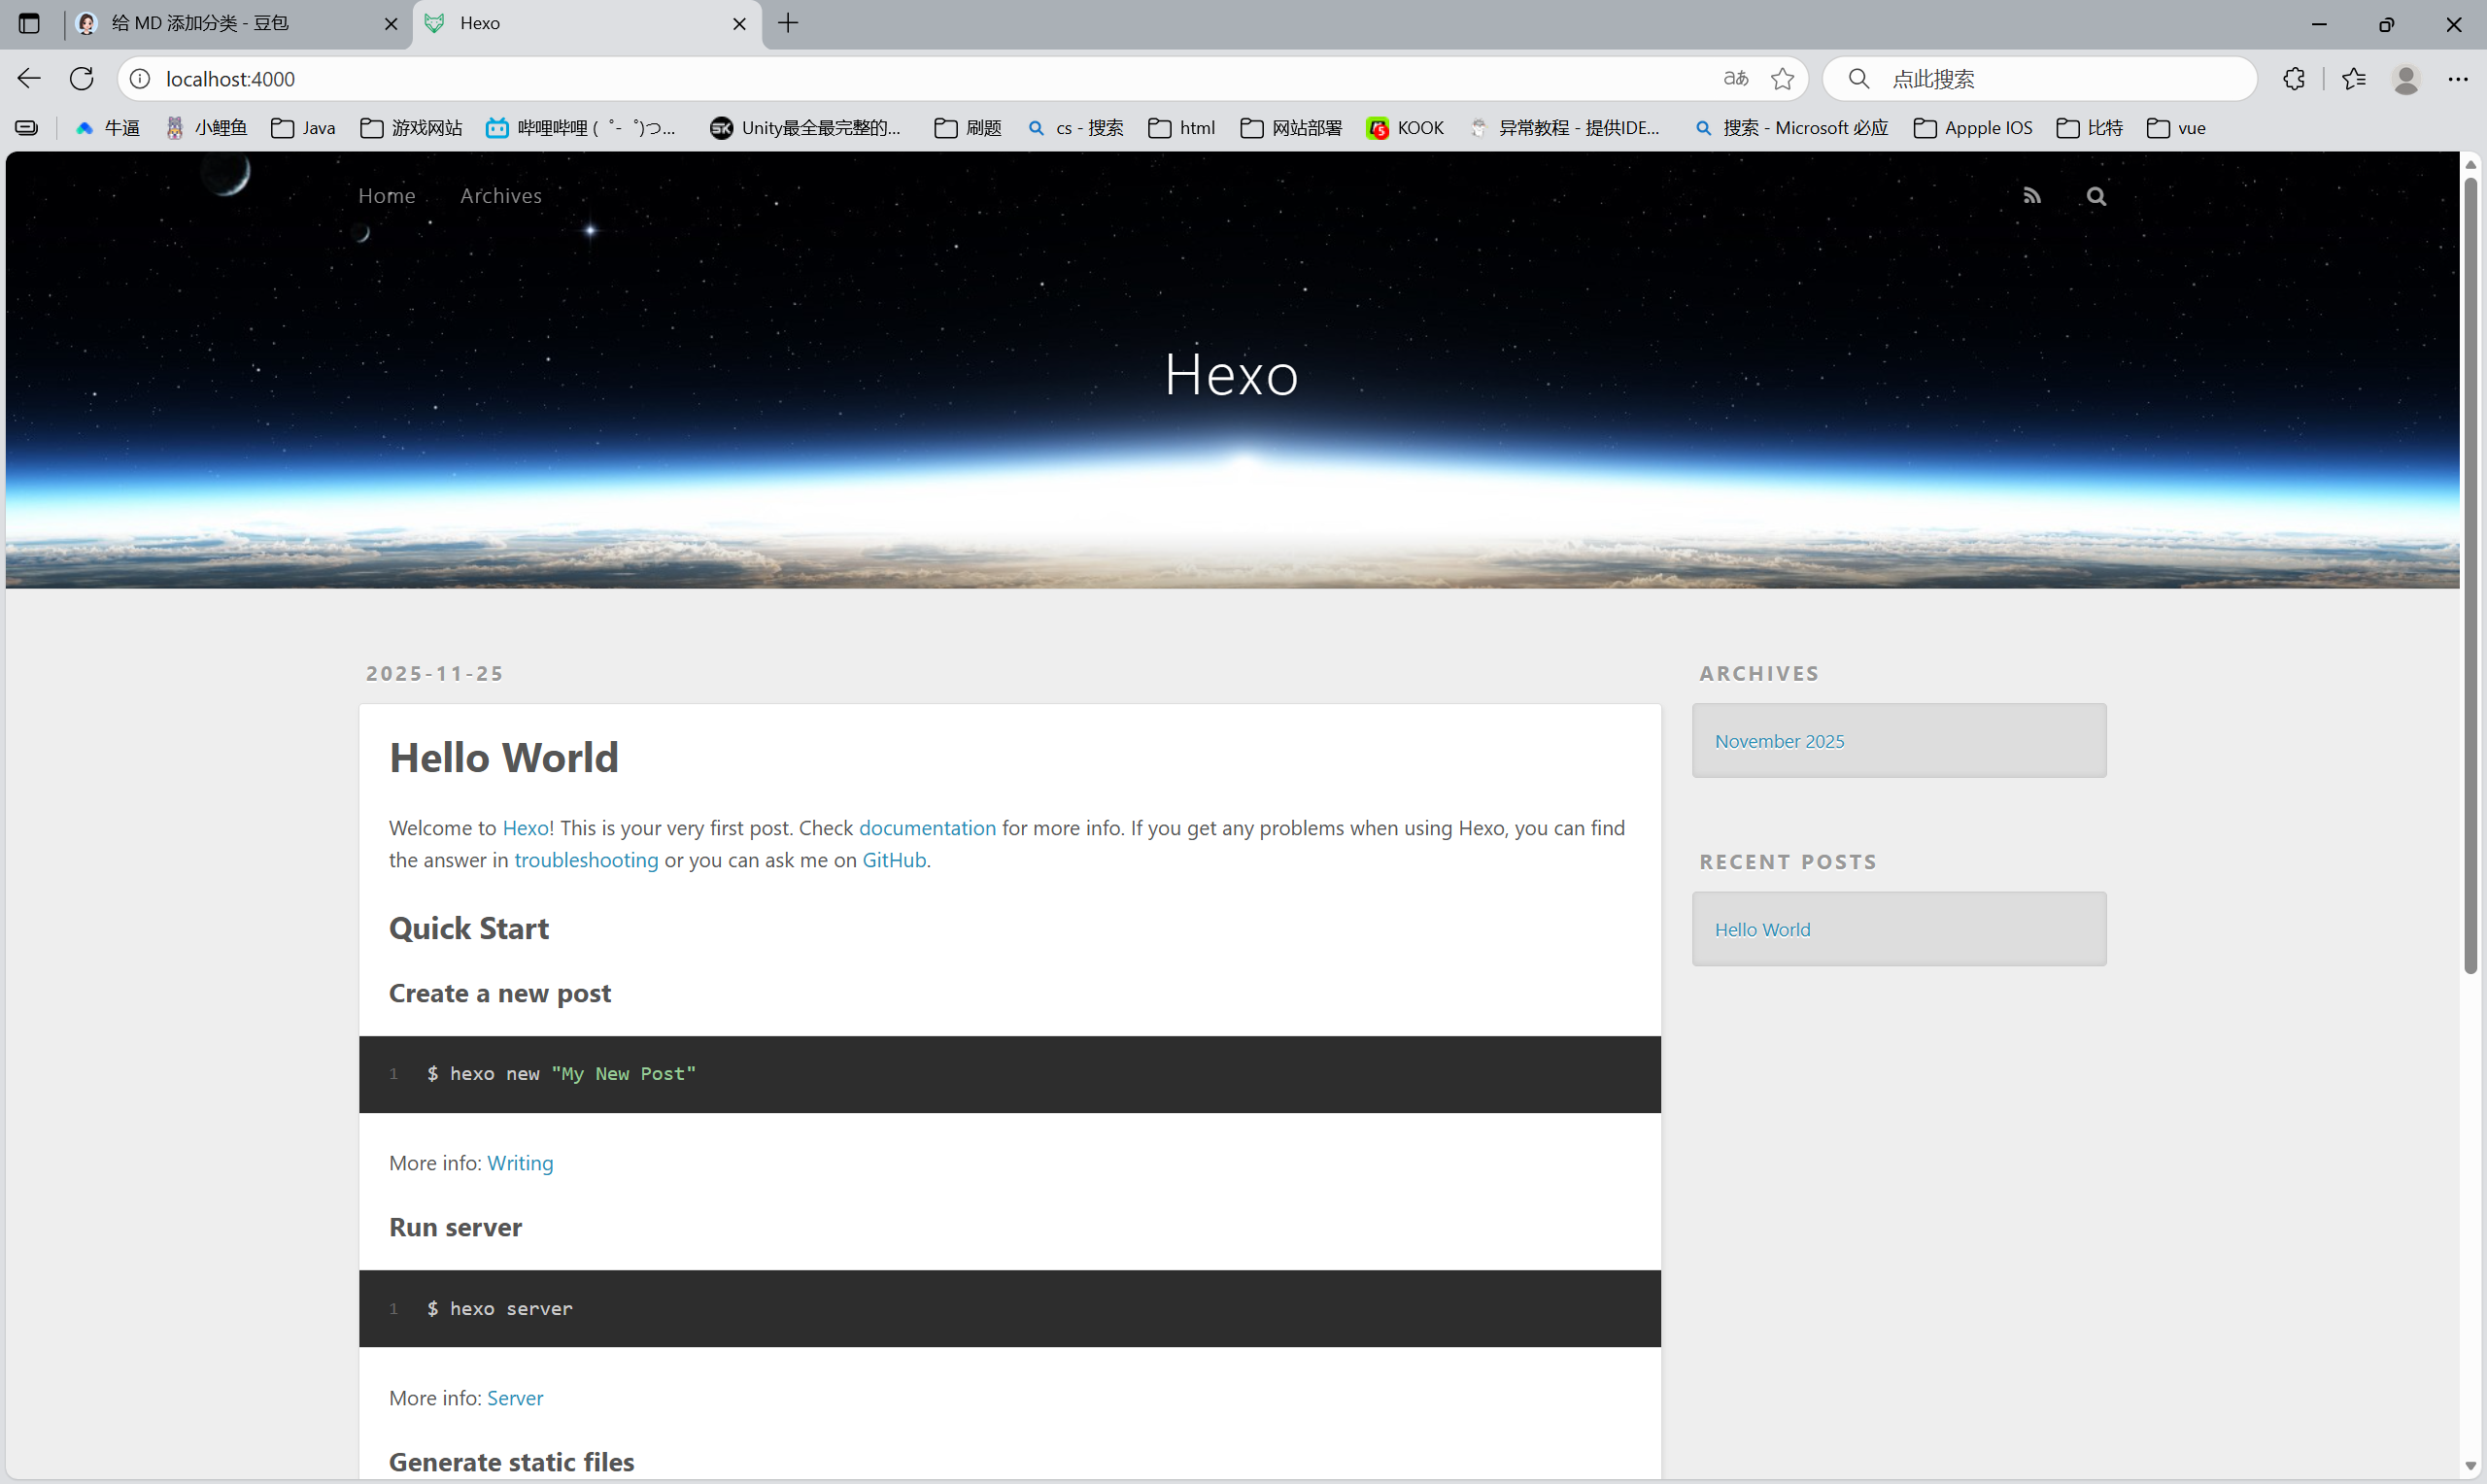Screen dimensions: 2487x1484
Task: Click the translate page icon
Action: (1735, 78)
